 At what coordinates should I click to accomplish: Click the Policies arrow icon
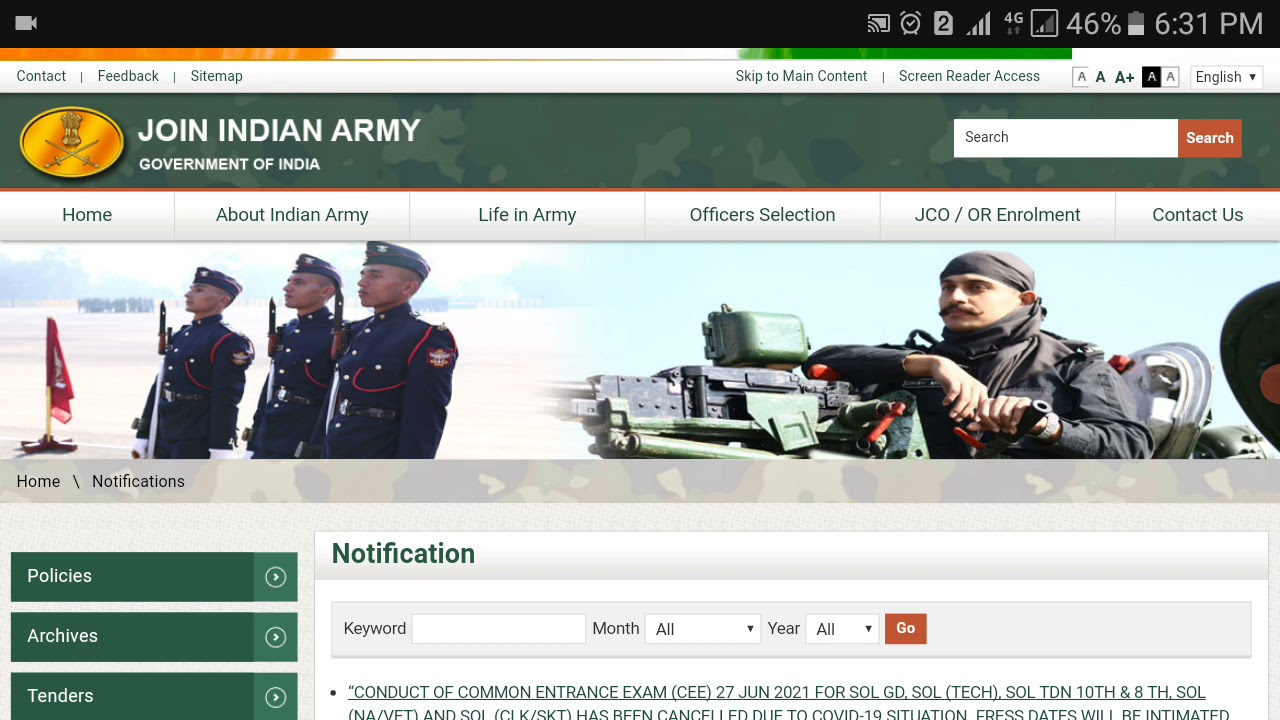point(276,577)
